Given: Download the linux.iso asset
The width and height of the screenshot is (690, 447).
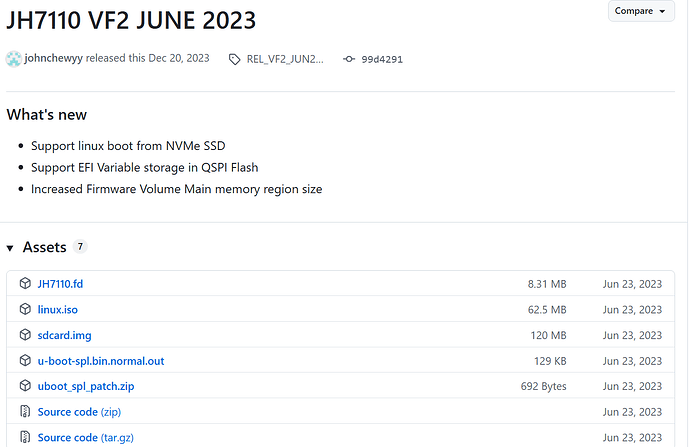Looking at the screenshot, I should coord(58,309).
